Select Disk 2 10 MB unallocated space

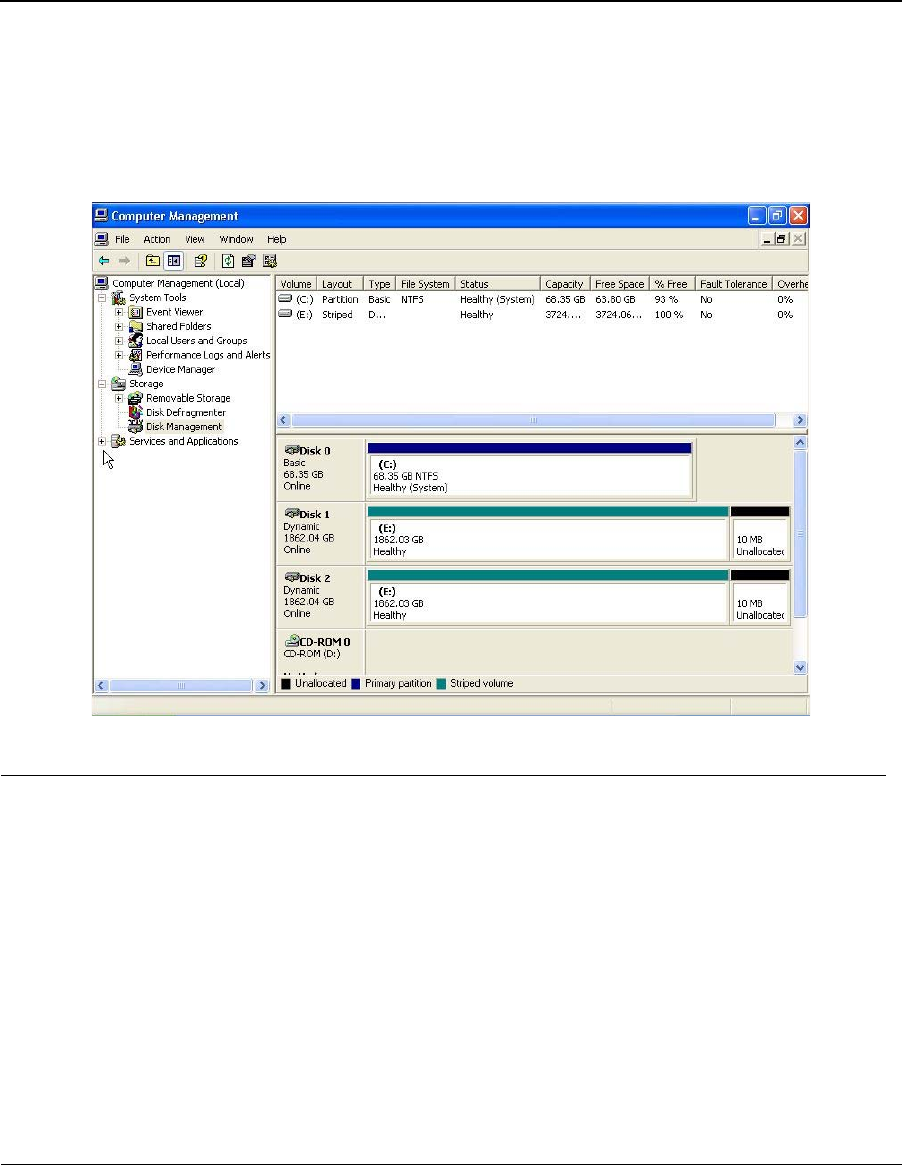click(759, 598)
